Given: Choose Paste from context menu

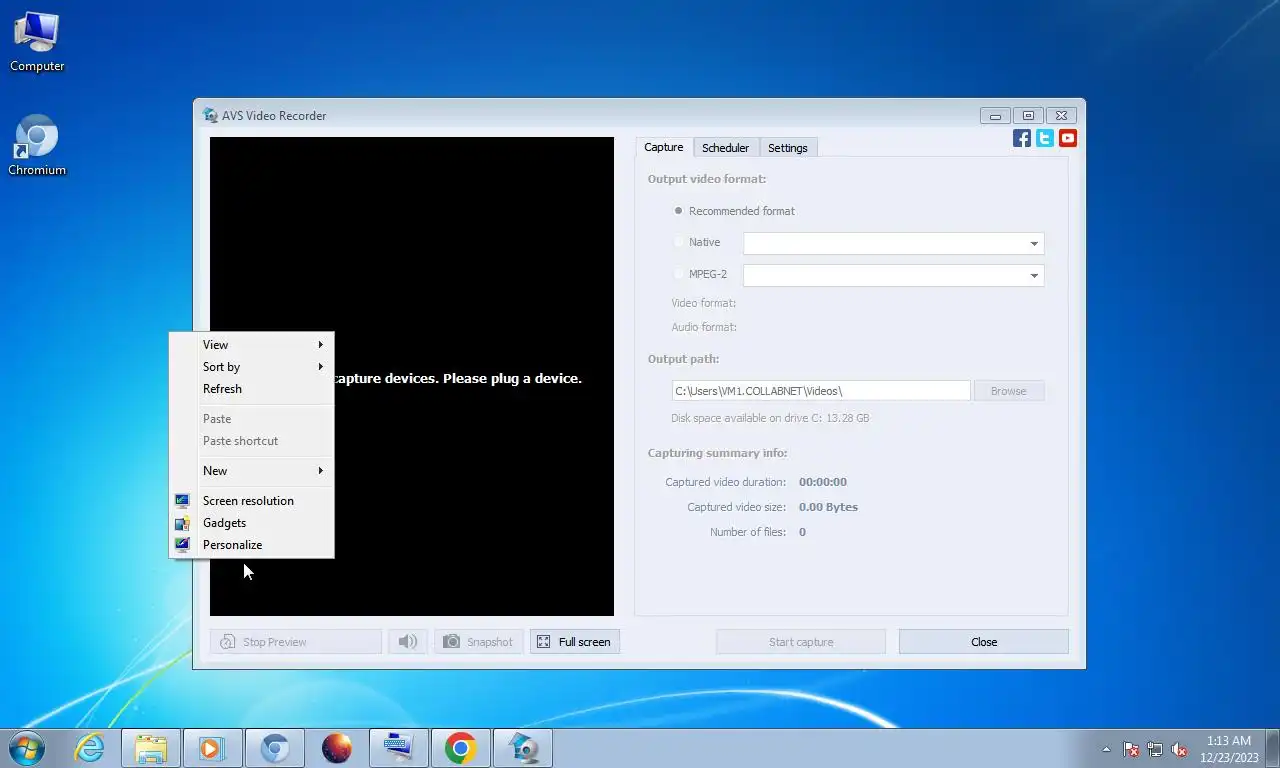Looking at the screenshot, I should click(x=251, y=419).
